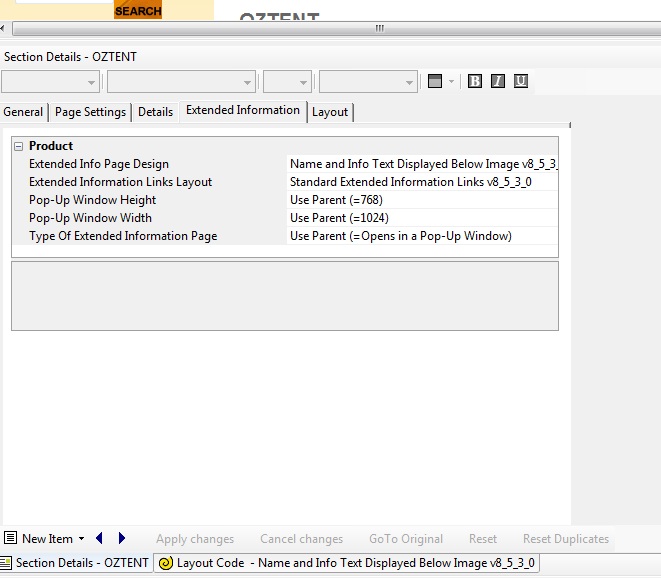The height and width of the screenshot is (578, 661).
Task: Select the Extended Info Page Design value
Action: coord(422,164)
